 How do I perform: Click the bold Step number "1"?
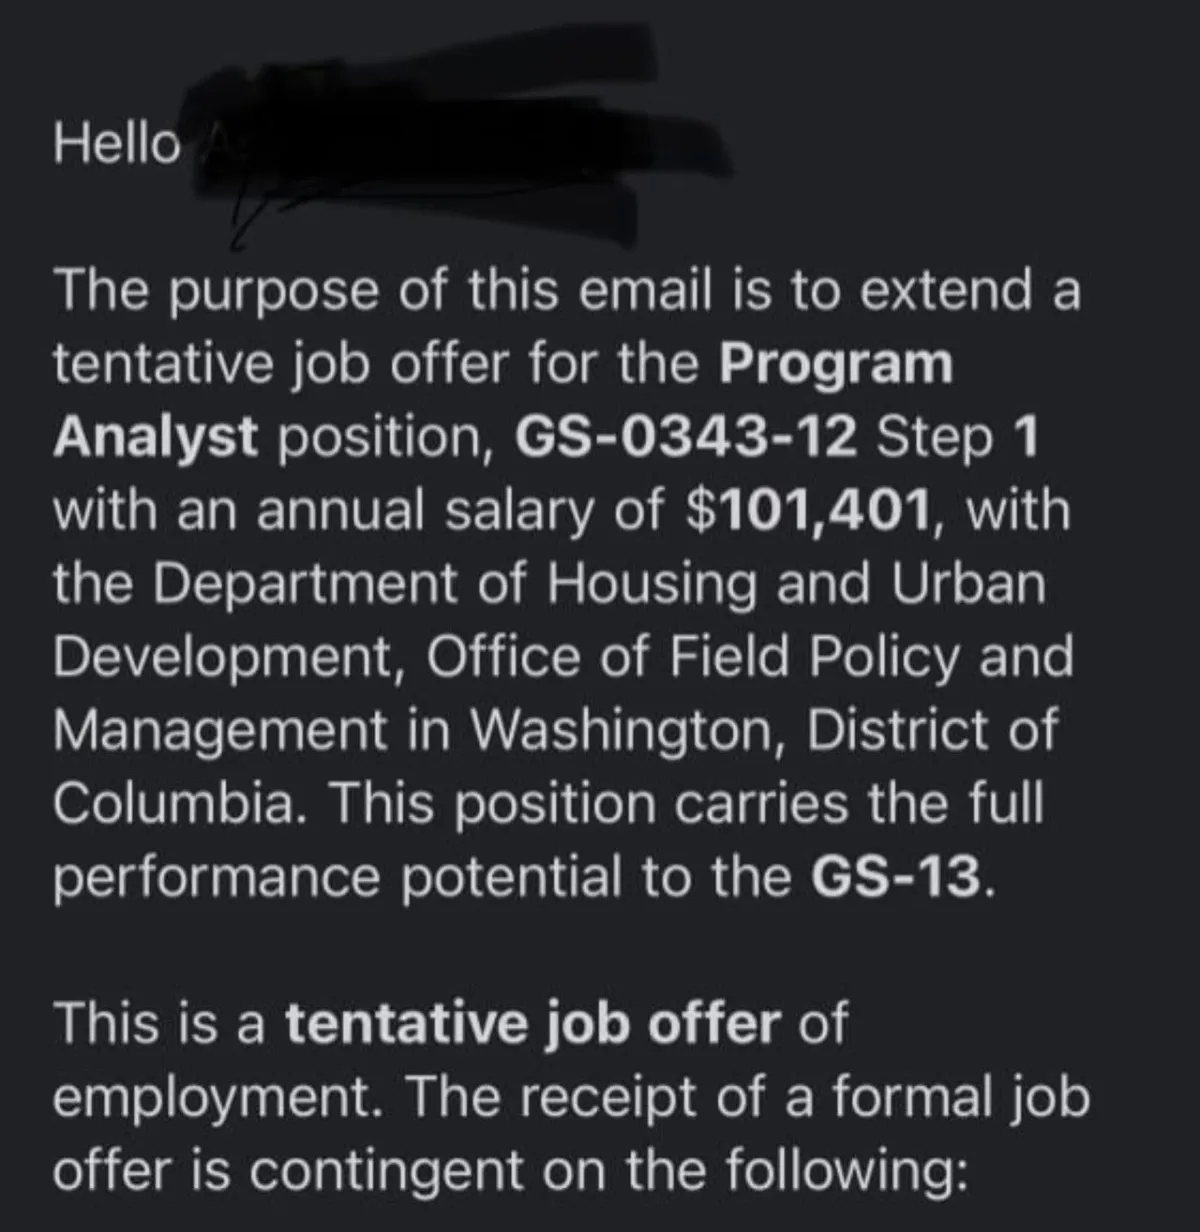point(1027,438)
